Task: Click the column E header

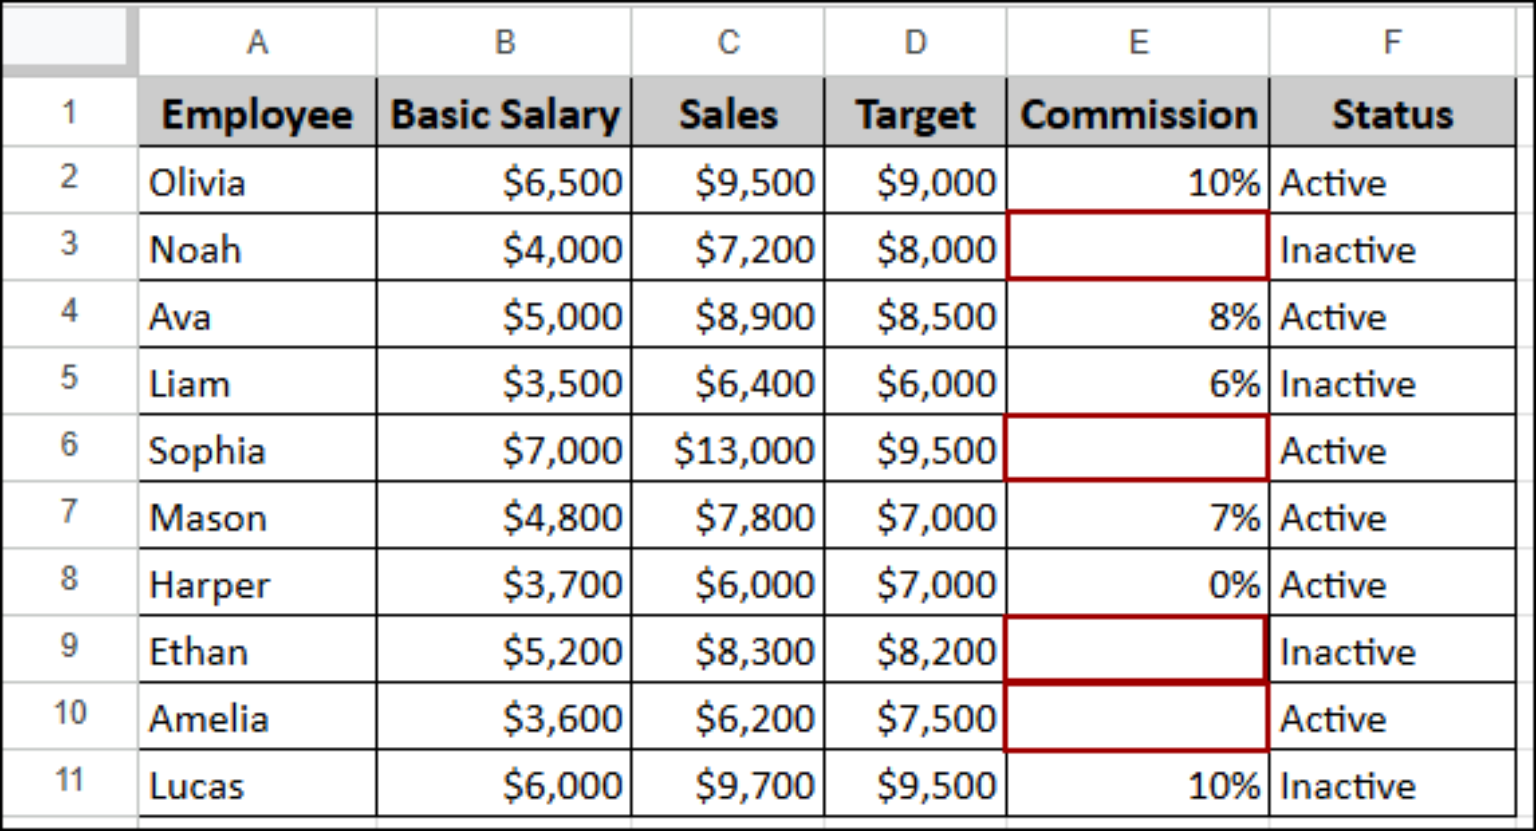Action: tap(1138, 42)
